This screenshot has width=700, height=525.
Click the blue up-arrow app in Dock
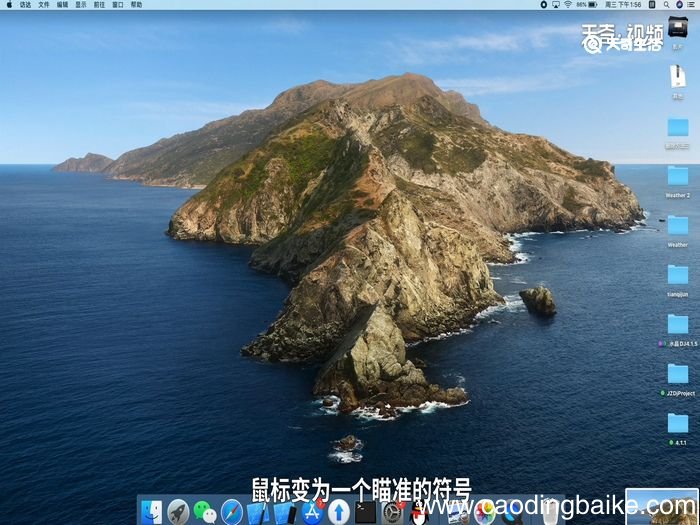[339, 512]
